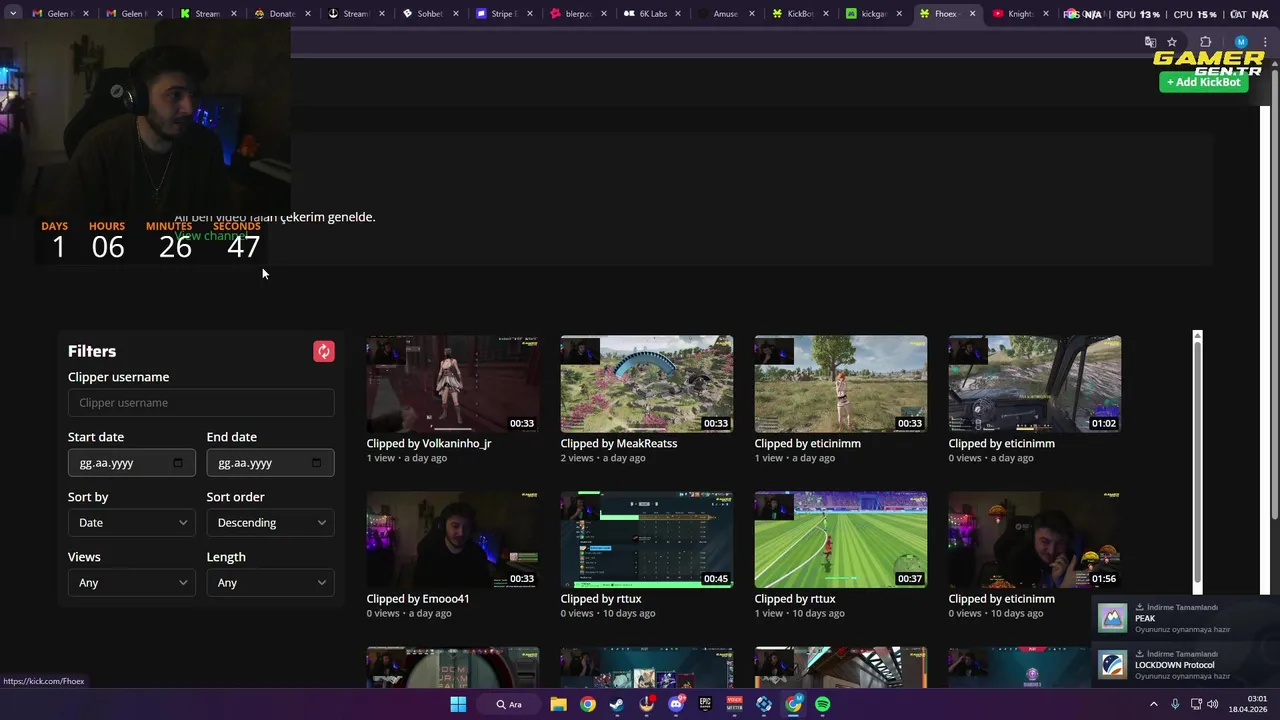The image size is (1280, 720).
Task: Expand the Length filter dropdown
Action: (270, 582)
